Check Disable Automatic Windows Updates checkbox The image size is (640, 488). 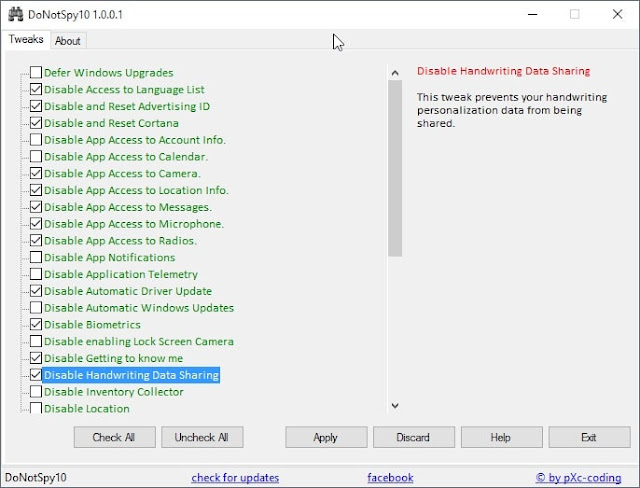pos(36,307)
